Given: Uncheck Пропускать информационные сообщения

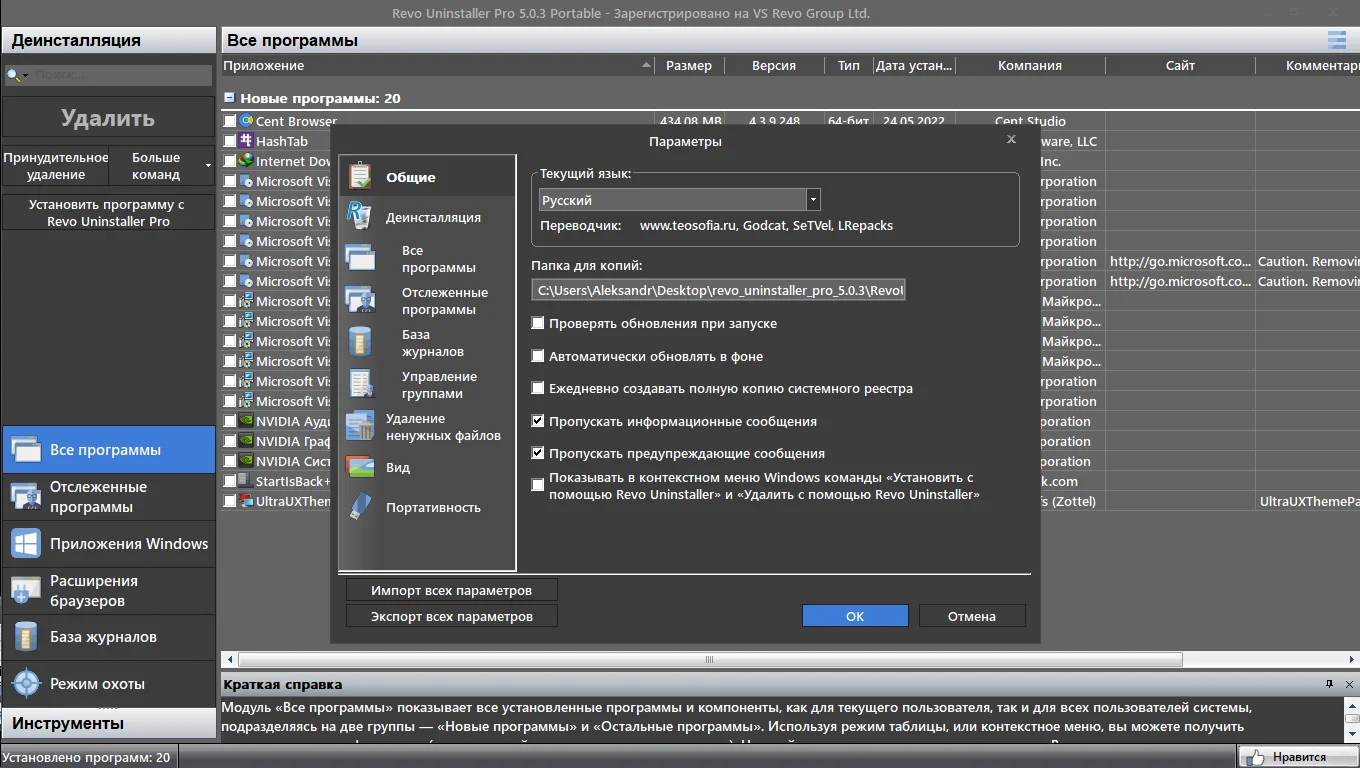Looking at the screenshot, I should coord(538,421).
